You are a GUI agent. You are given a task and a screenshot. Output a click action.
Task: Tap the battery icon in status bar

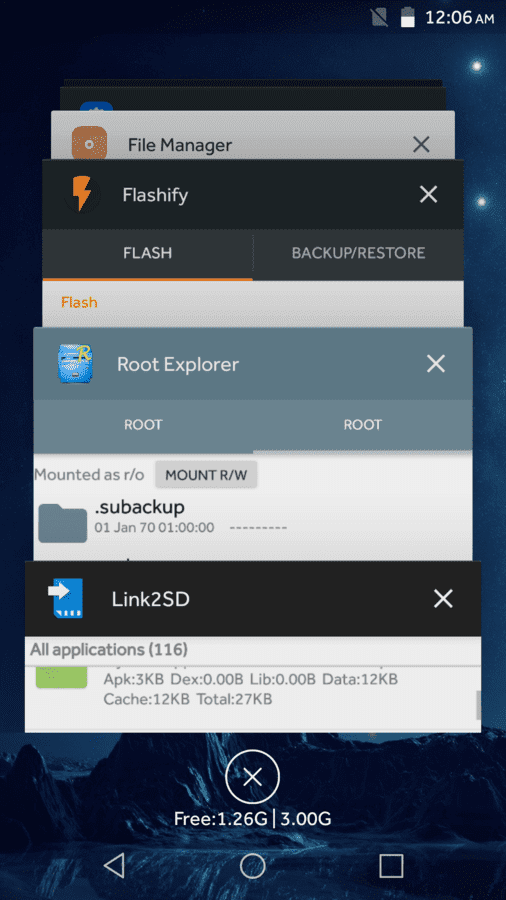[408, 17]
